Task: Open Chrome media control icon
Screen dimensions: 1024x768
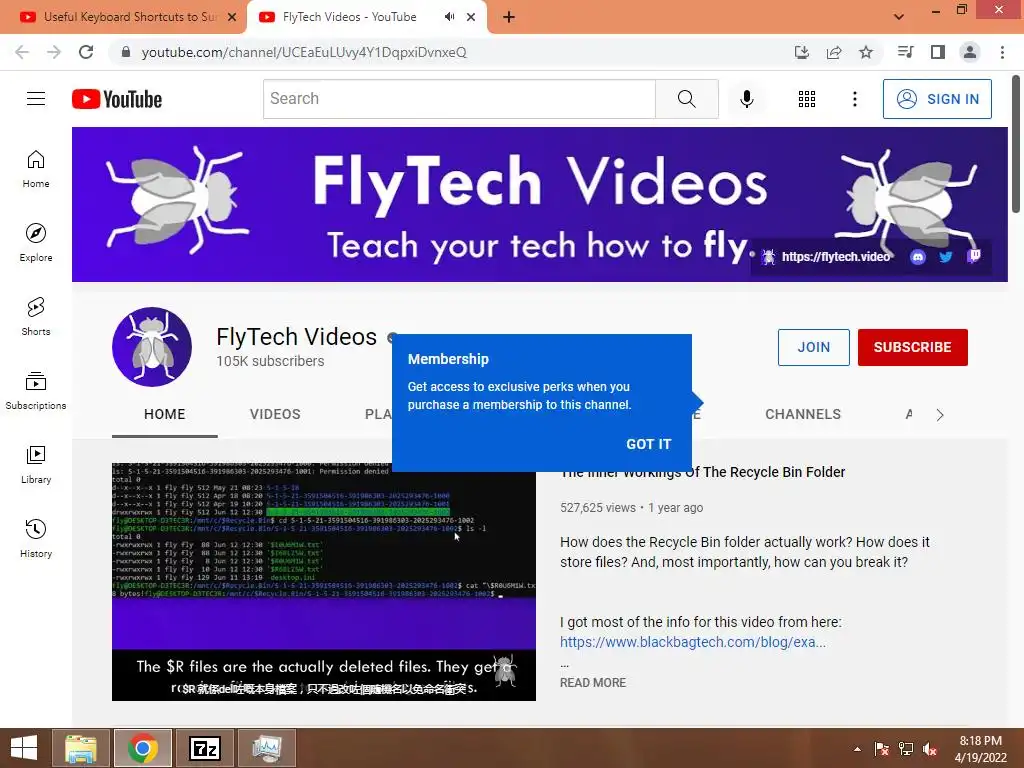Action: pos(905,52)
